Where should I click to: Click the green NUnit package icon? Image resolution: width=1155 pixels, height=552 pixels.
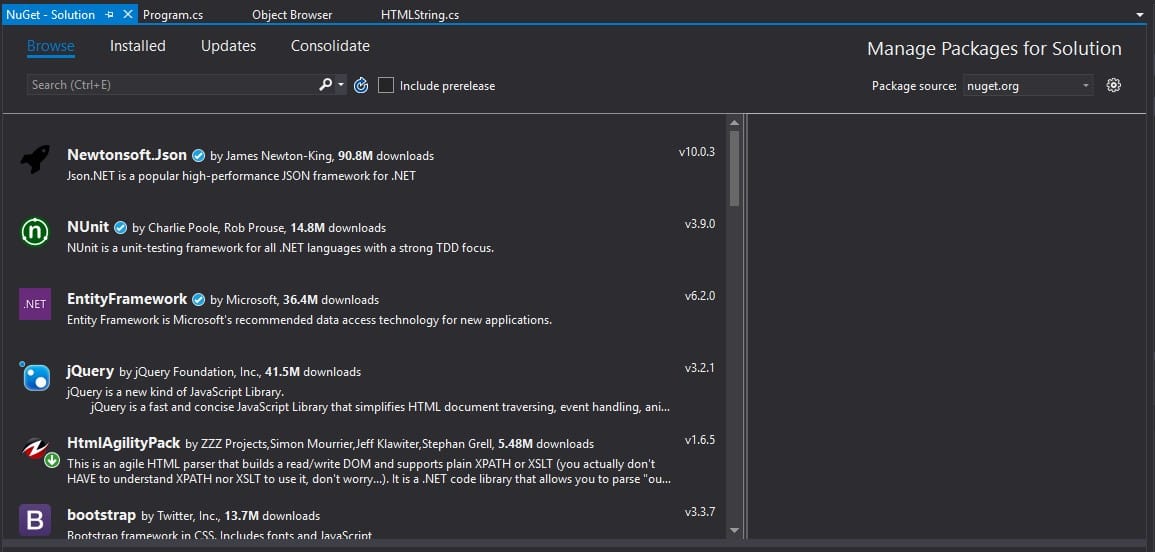click(x=35, y=232)
